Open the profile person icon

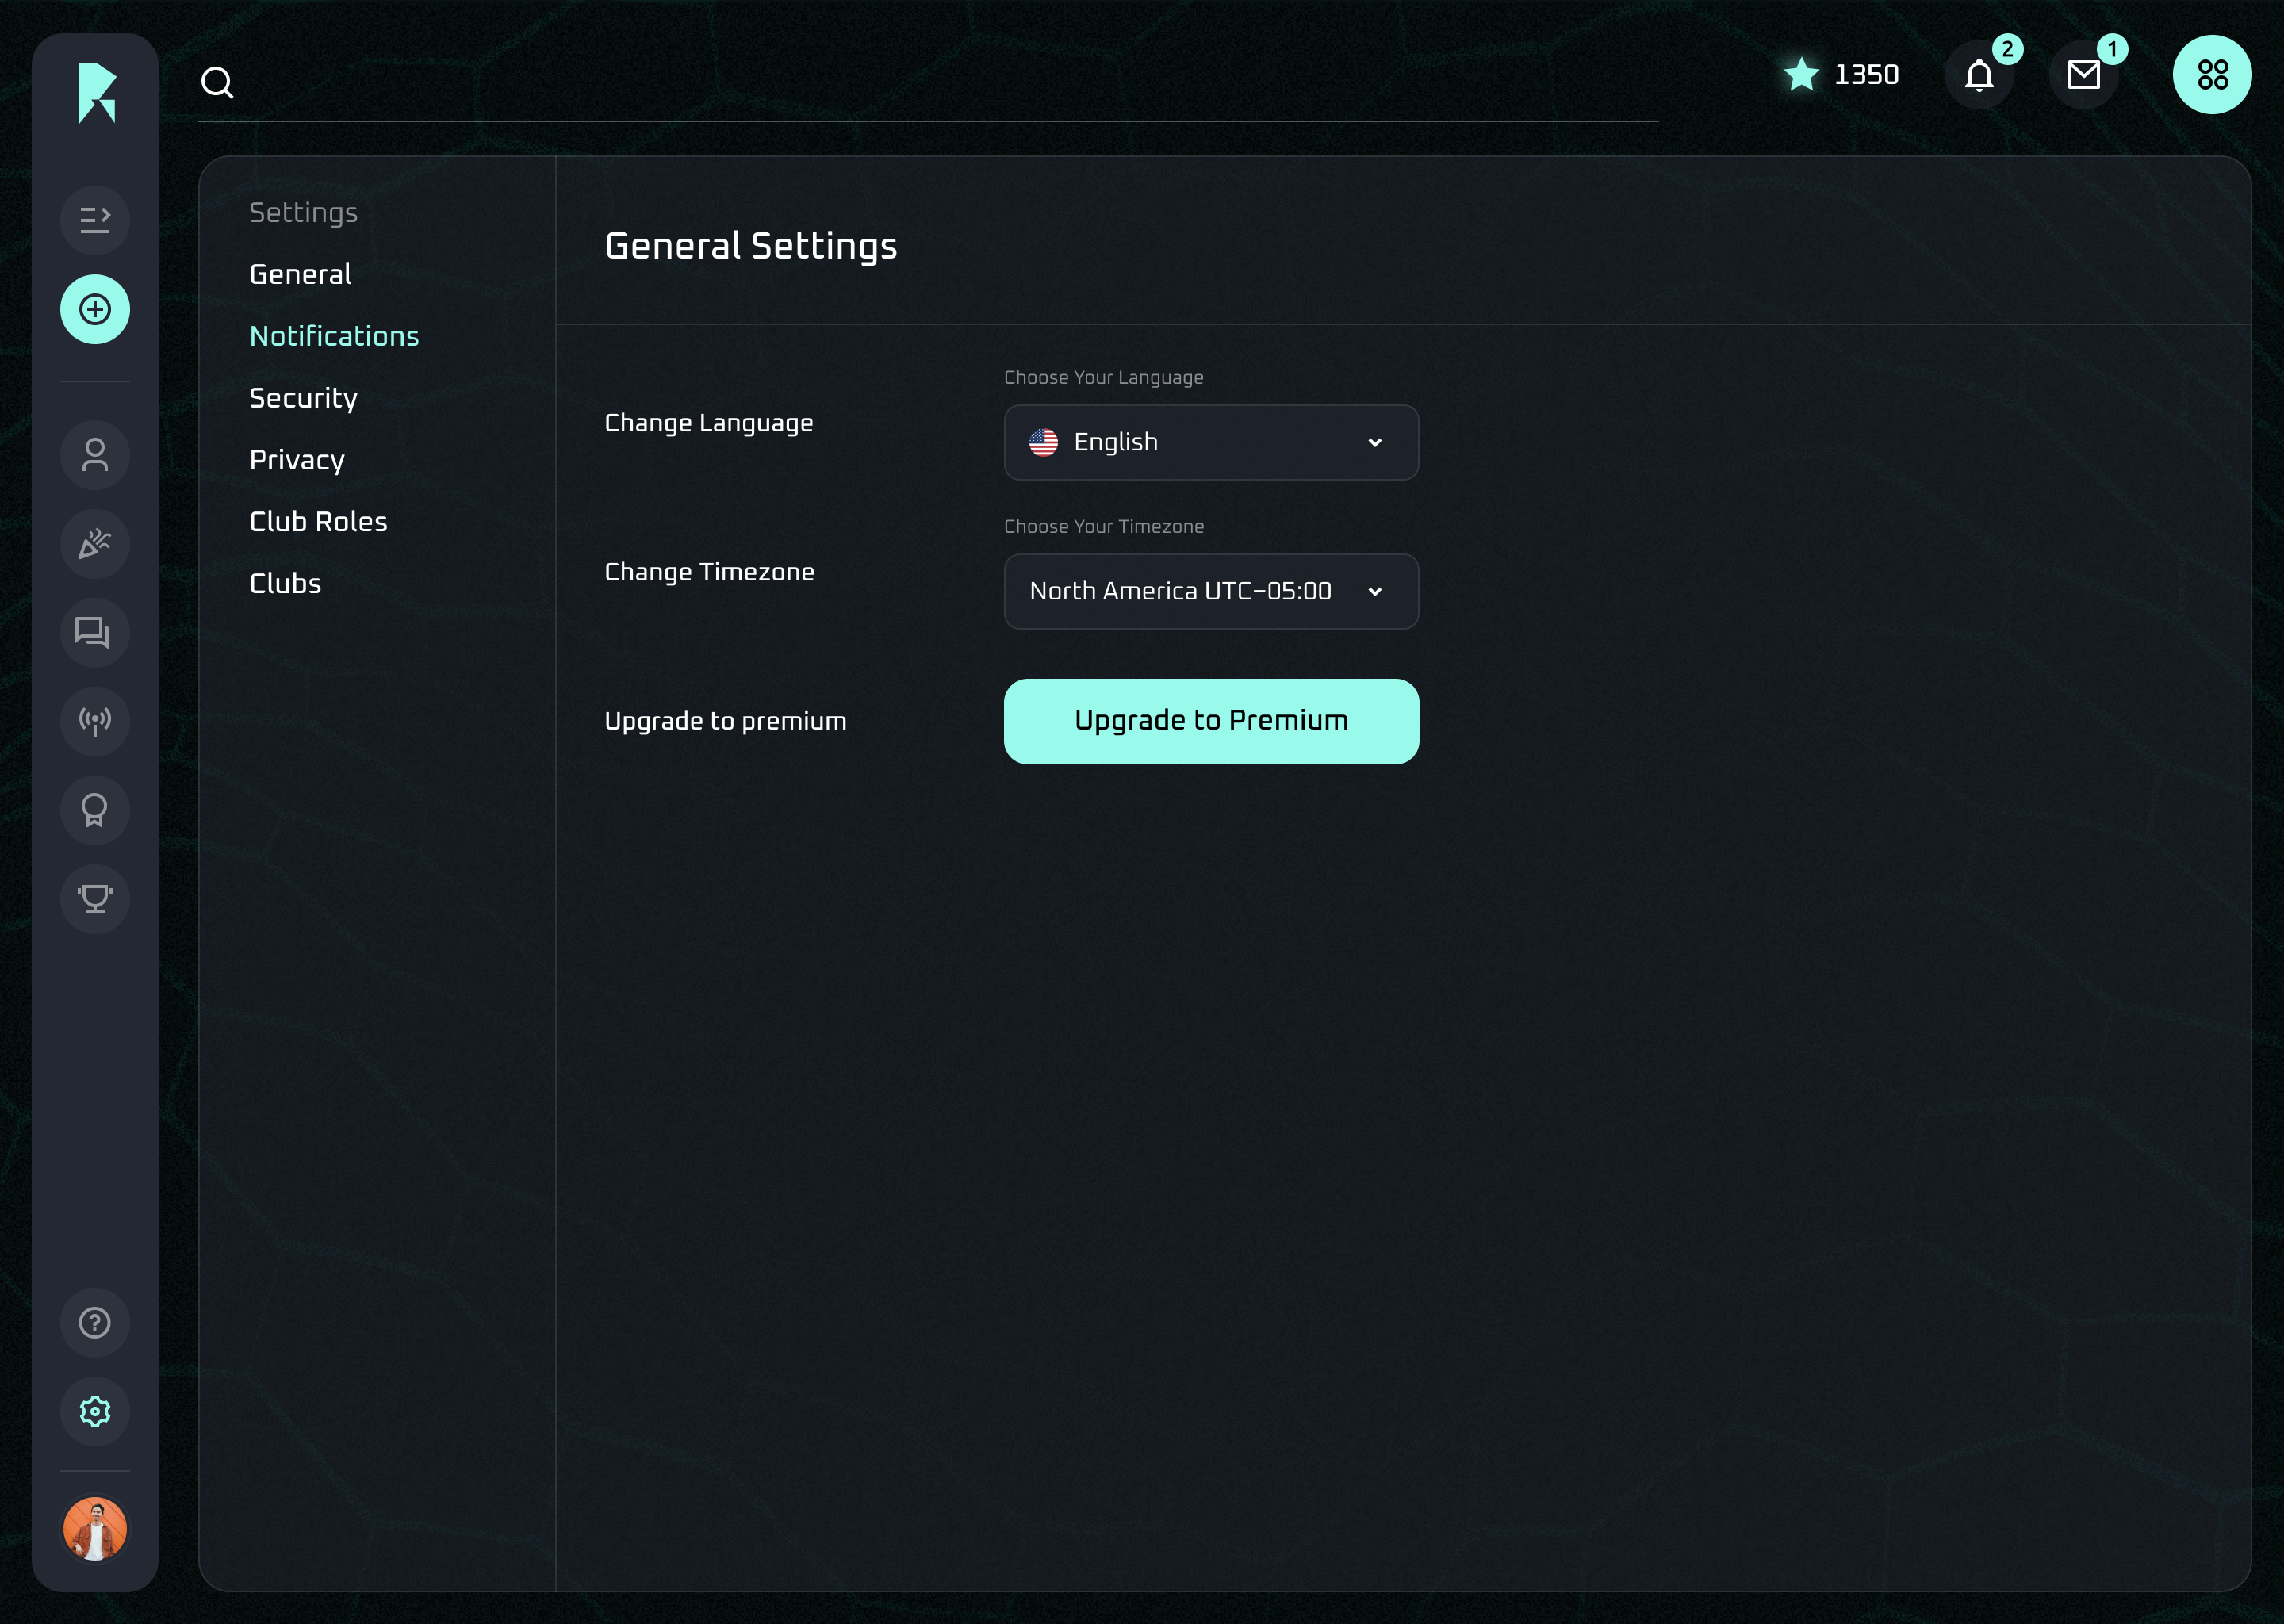coord(95,456)
